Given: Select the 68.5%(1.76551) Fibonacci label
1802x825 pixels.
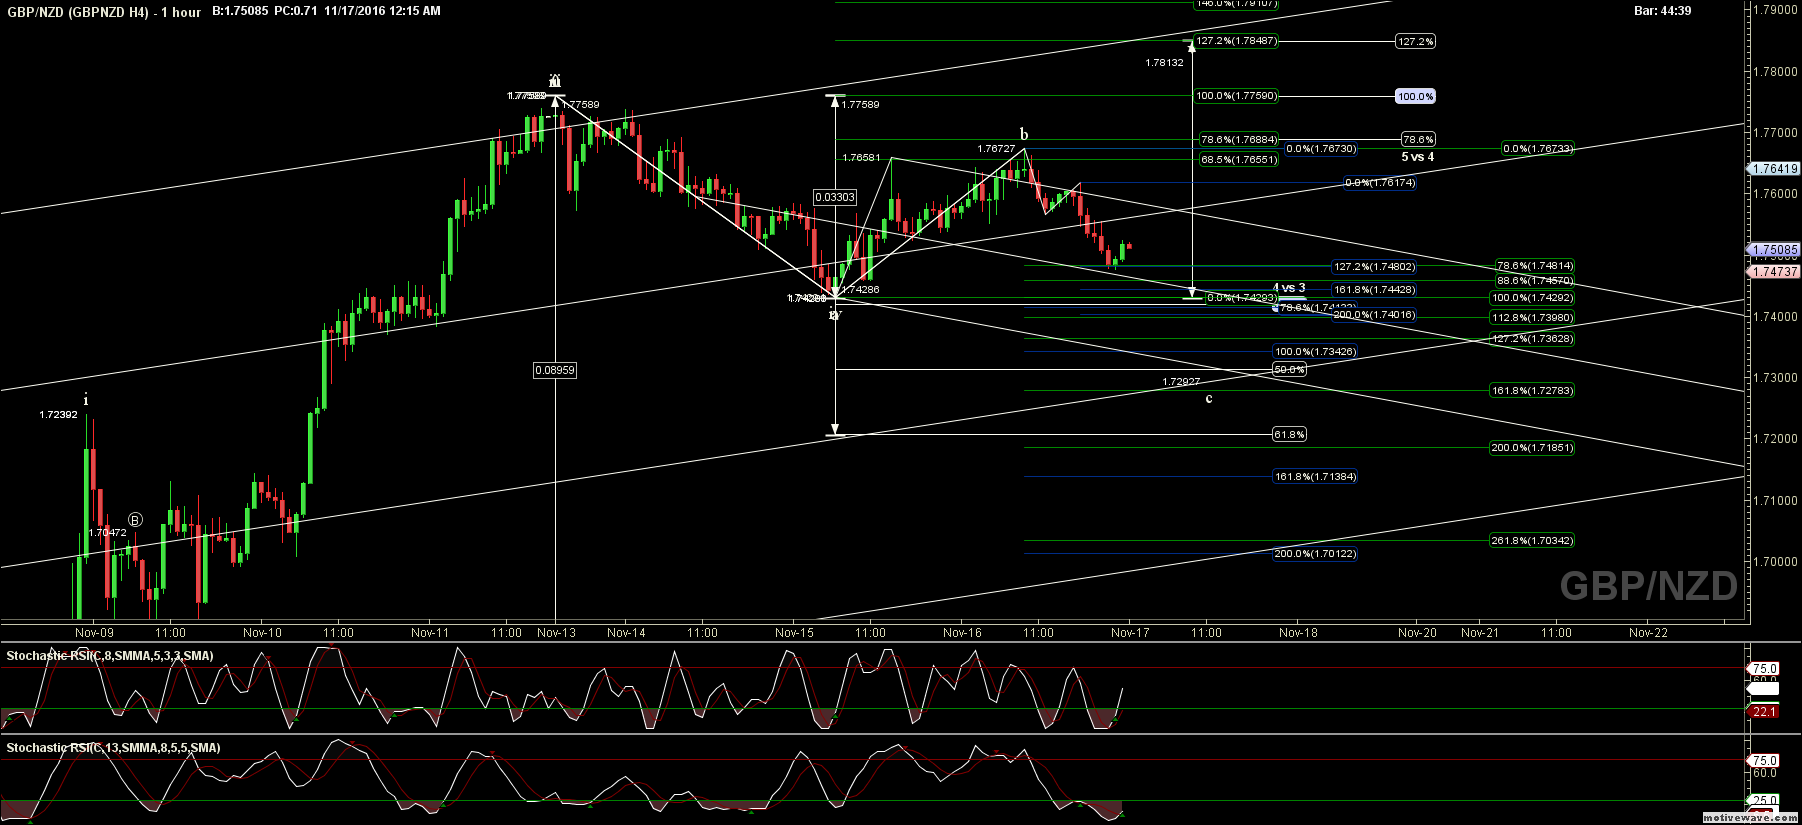Looking at the screenshot, I should (x=1239, y=160).
